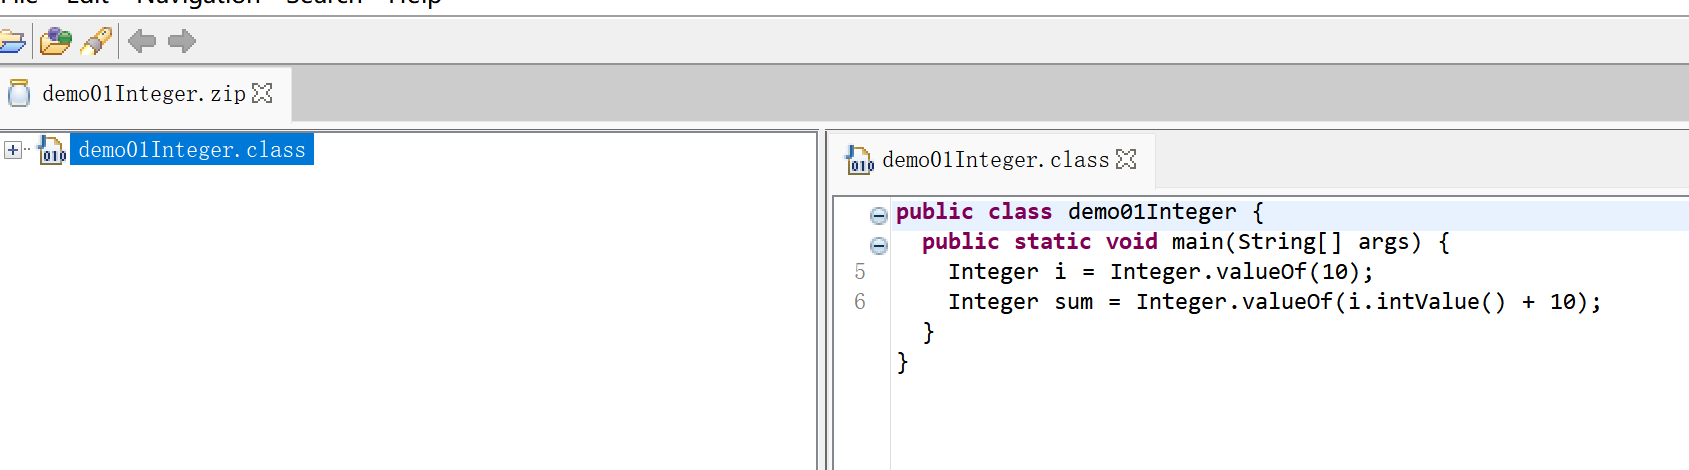This screenshot has width=1689, height=470.
Task: Close the demo01Integer.class editor tab
Action: pos(1126,159)
